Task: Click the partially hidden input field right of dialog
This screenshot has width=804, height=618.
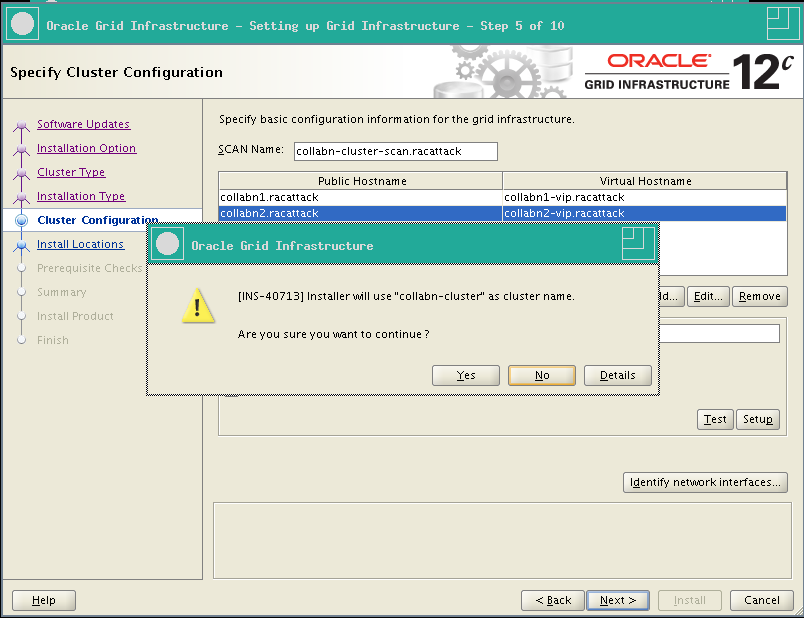Action: pyautogui.click(x=719, y=333)
